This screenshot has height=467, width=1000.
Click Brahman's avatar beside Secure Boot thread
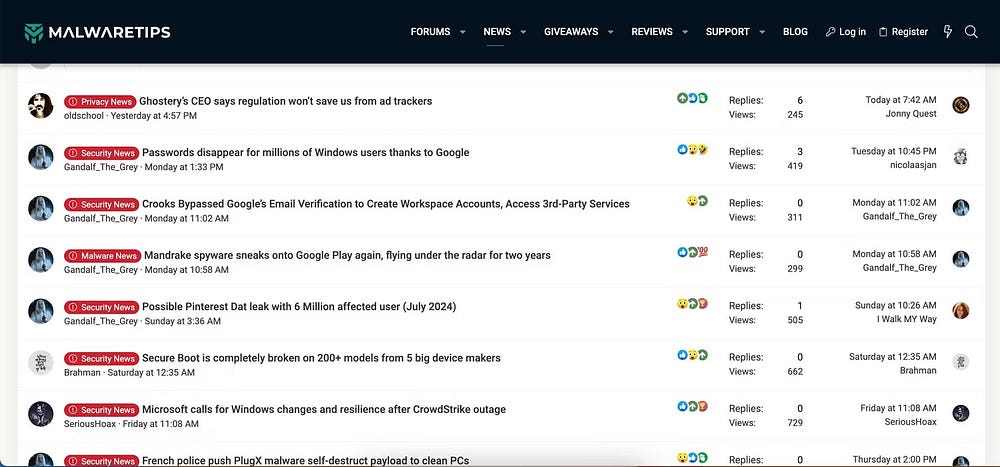click(x=41, y=363)
